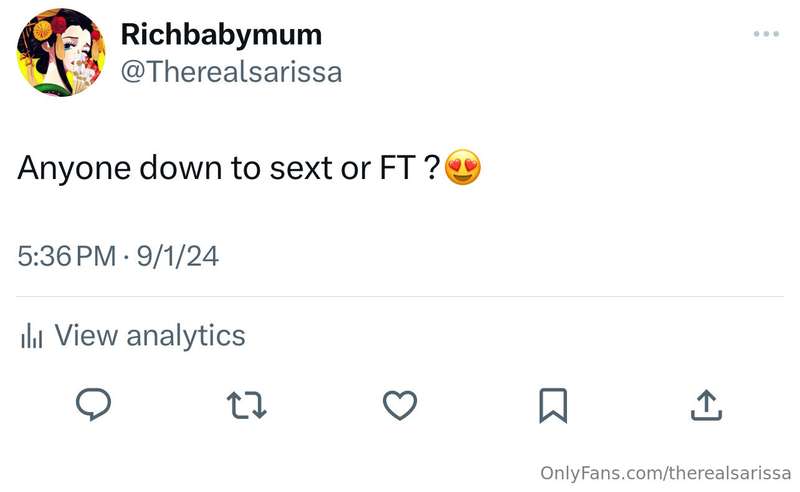Open the share upload arrow icon
800x492 pixels.
706,405
